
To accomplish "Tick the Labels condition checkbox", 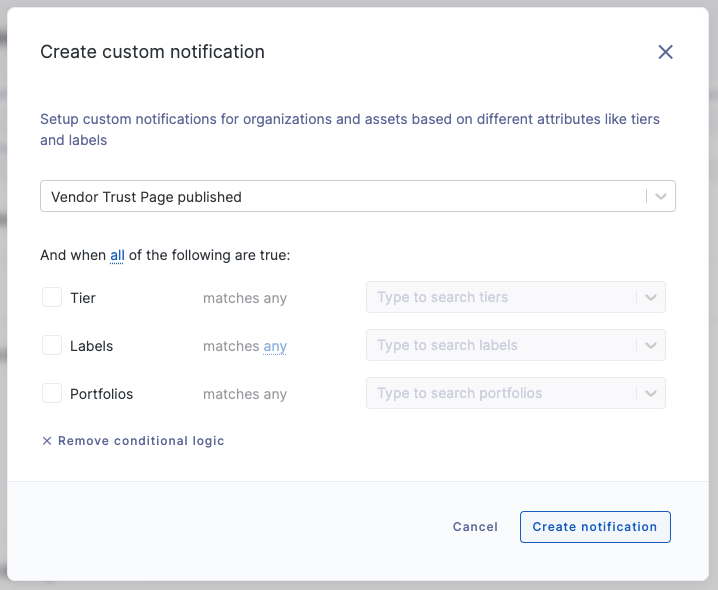I will tap(52, 345).
